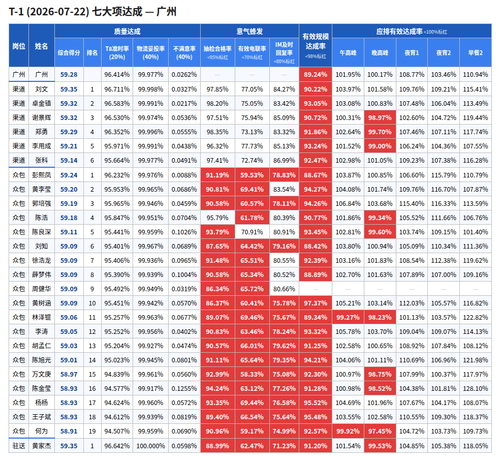The height and width of the screenshot is (459, 500).
Task: Click the 119.62% cell
Action: (475, 260)
